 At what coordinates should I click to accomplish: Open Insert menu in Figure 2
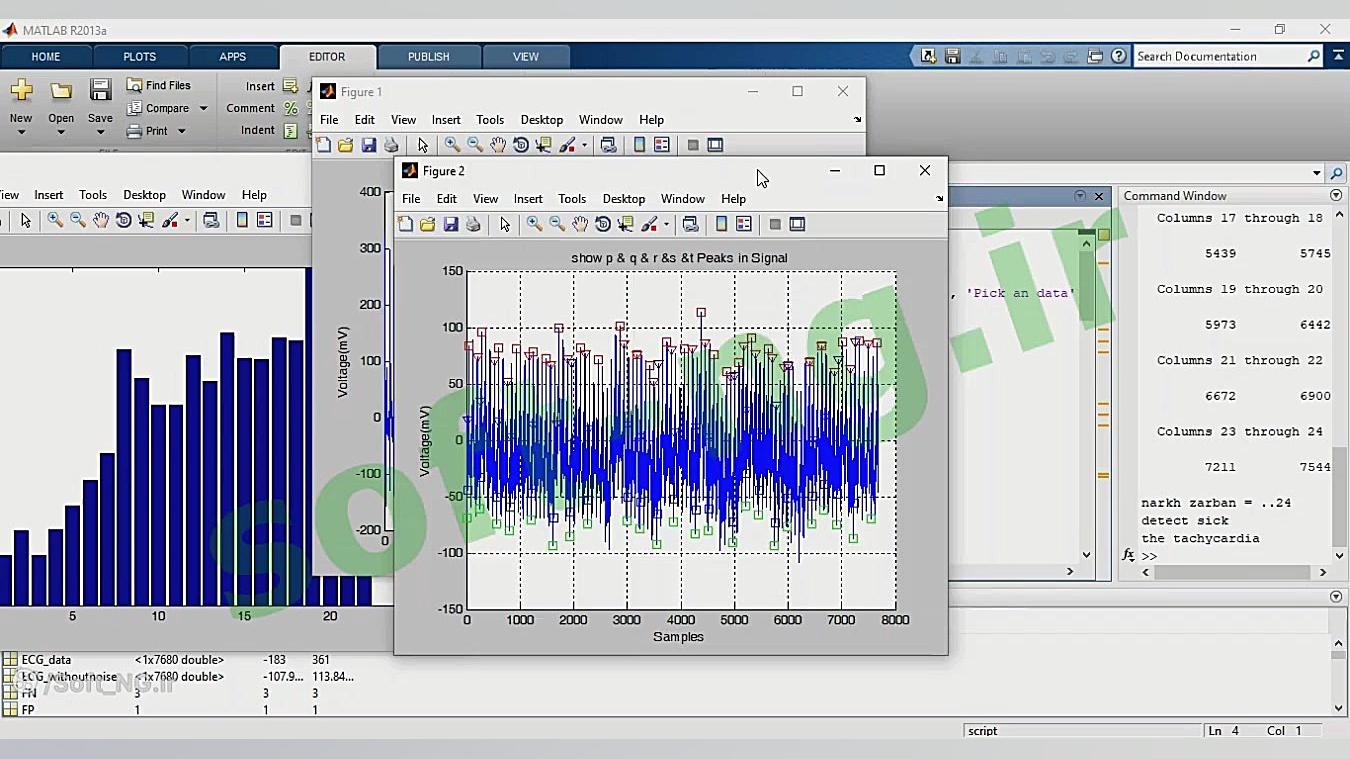(x=528, y=199)
